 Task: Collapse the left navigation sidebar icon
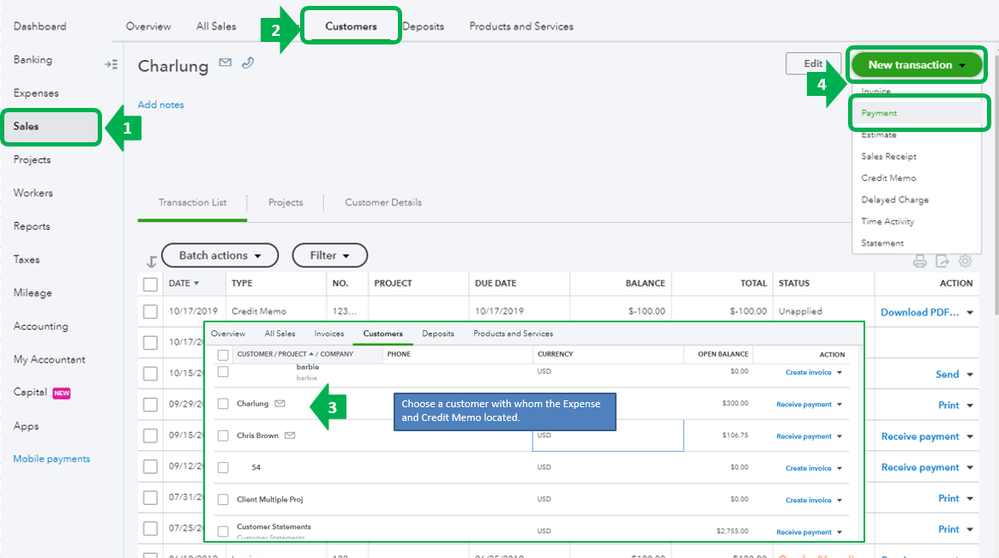click(x=111, y=64)
